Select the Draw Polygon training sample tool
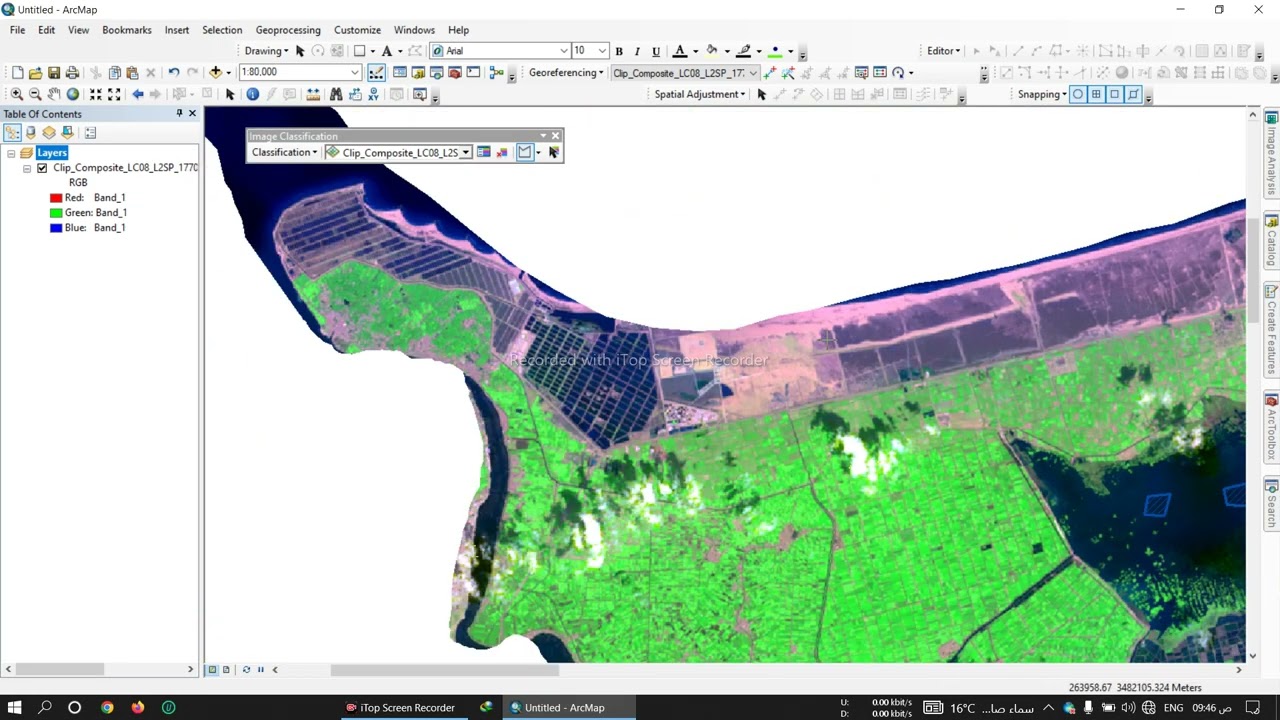1280x720 pixels. coord(524,152)
